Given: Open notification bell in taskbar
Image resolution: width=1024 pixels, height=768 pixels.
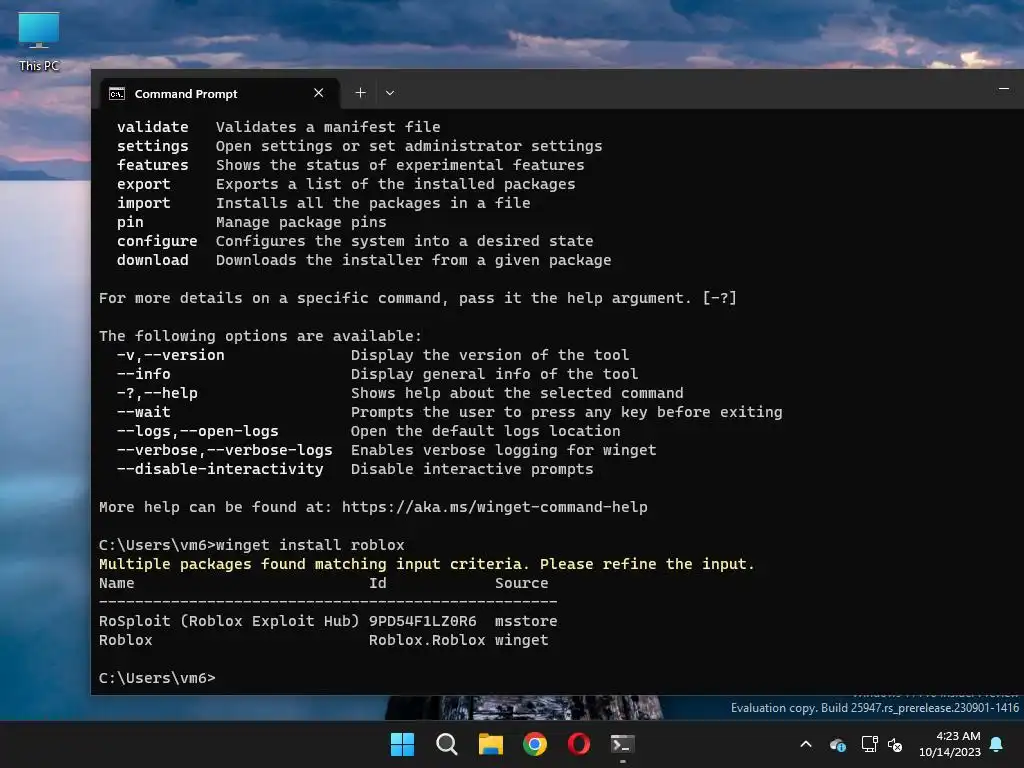Looking at the screenshot, I should click(996, 744).
